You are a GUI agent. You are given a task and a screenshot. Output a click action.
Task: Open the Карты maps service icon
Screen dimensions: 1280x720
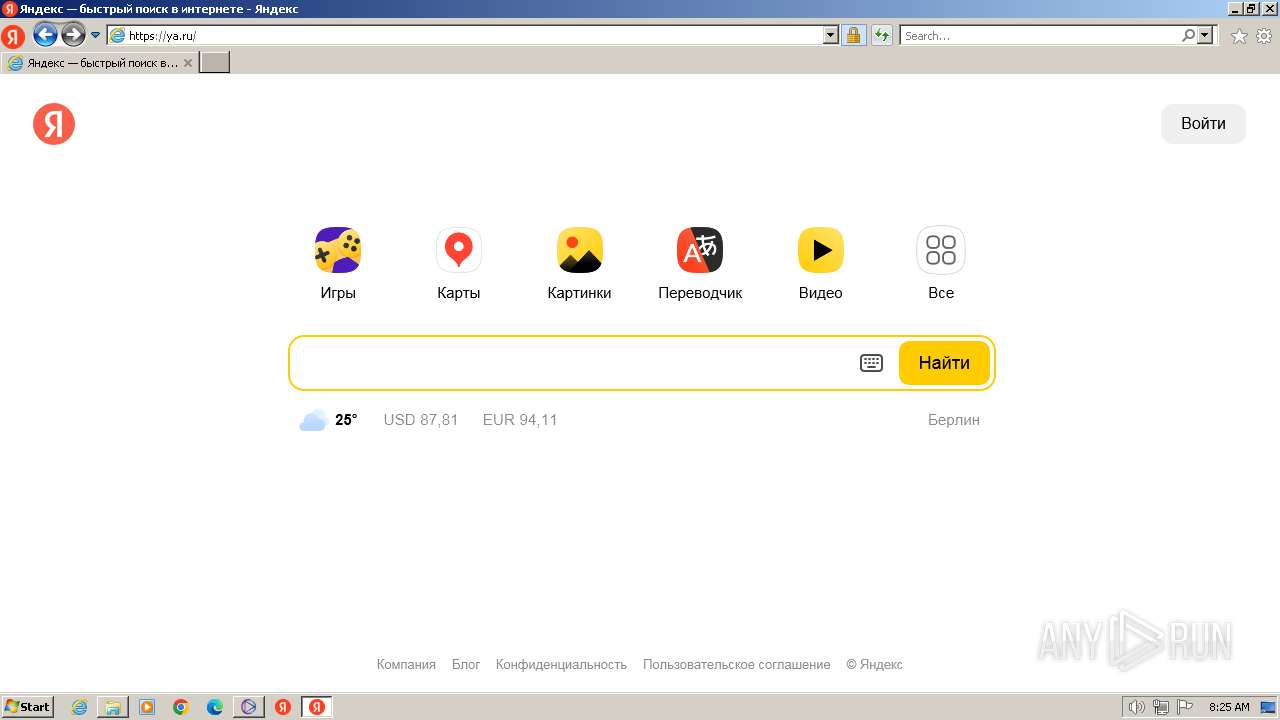pyautogui.click(x=459, y=250)
